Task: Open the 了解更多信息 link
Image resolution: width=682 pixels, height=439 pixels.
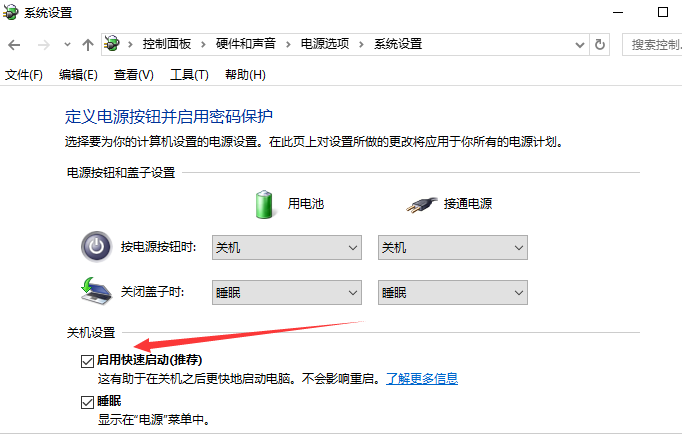Action: click(422, 379)
